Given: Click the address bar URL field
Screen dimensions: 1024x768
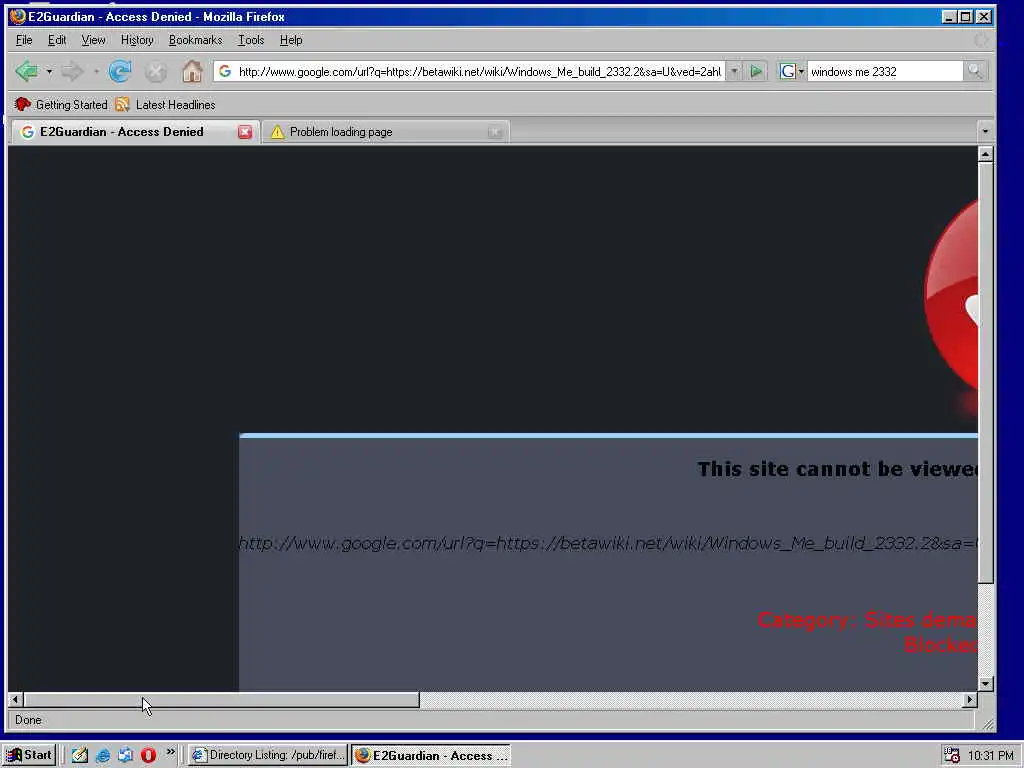Looking at the screenshot, I should (479, 71).
